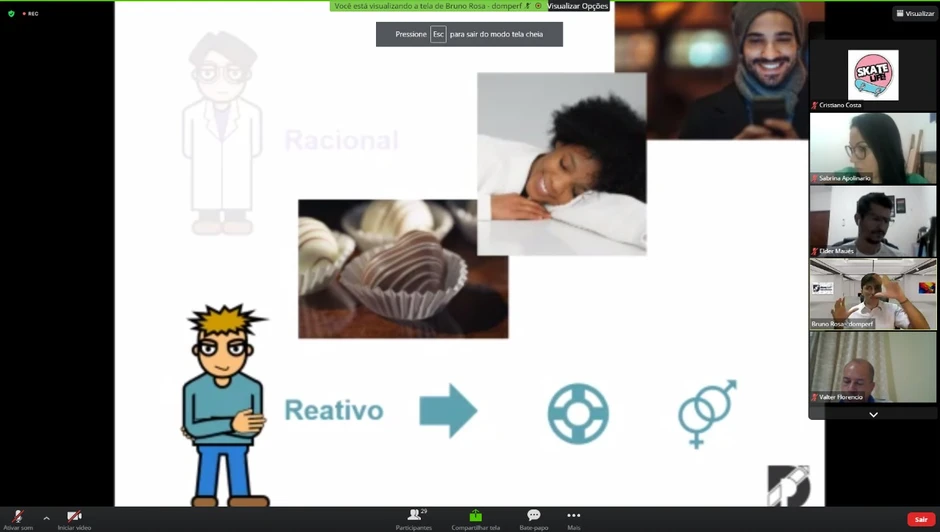Image resolution: width=940 pixels, height=532 pixels.
Task: Click the green screen-sharing notification bar
Action: [x=437, y=6]
